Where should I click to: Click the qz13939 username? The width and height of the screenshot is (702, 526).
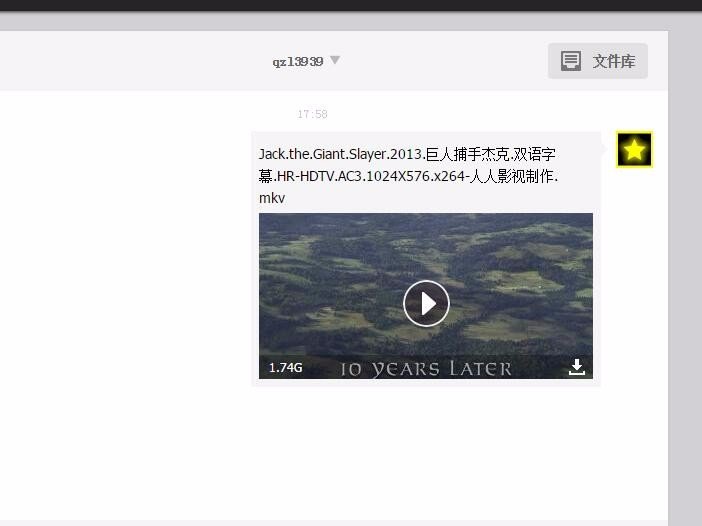298,62
